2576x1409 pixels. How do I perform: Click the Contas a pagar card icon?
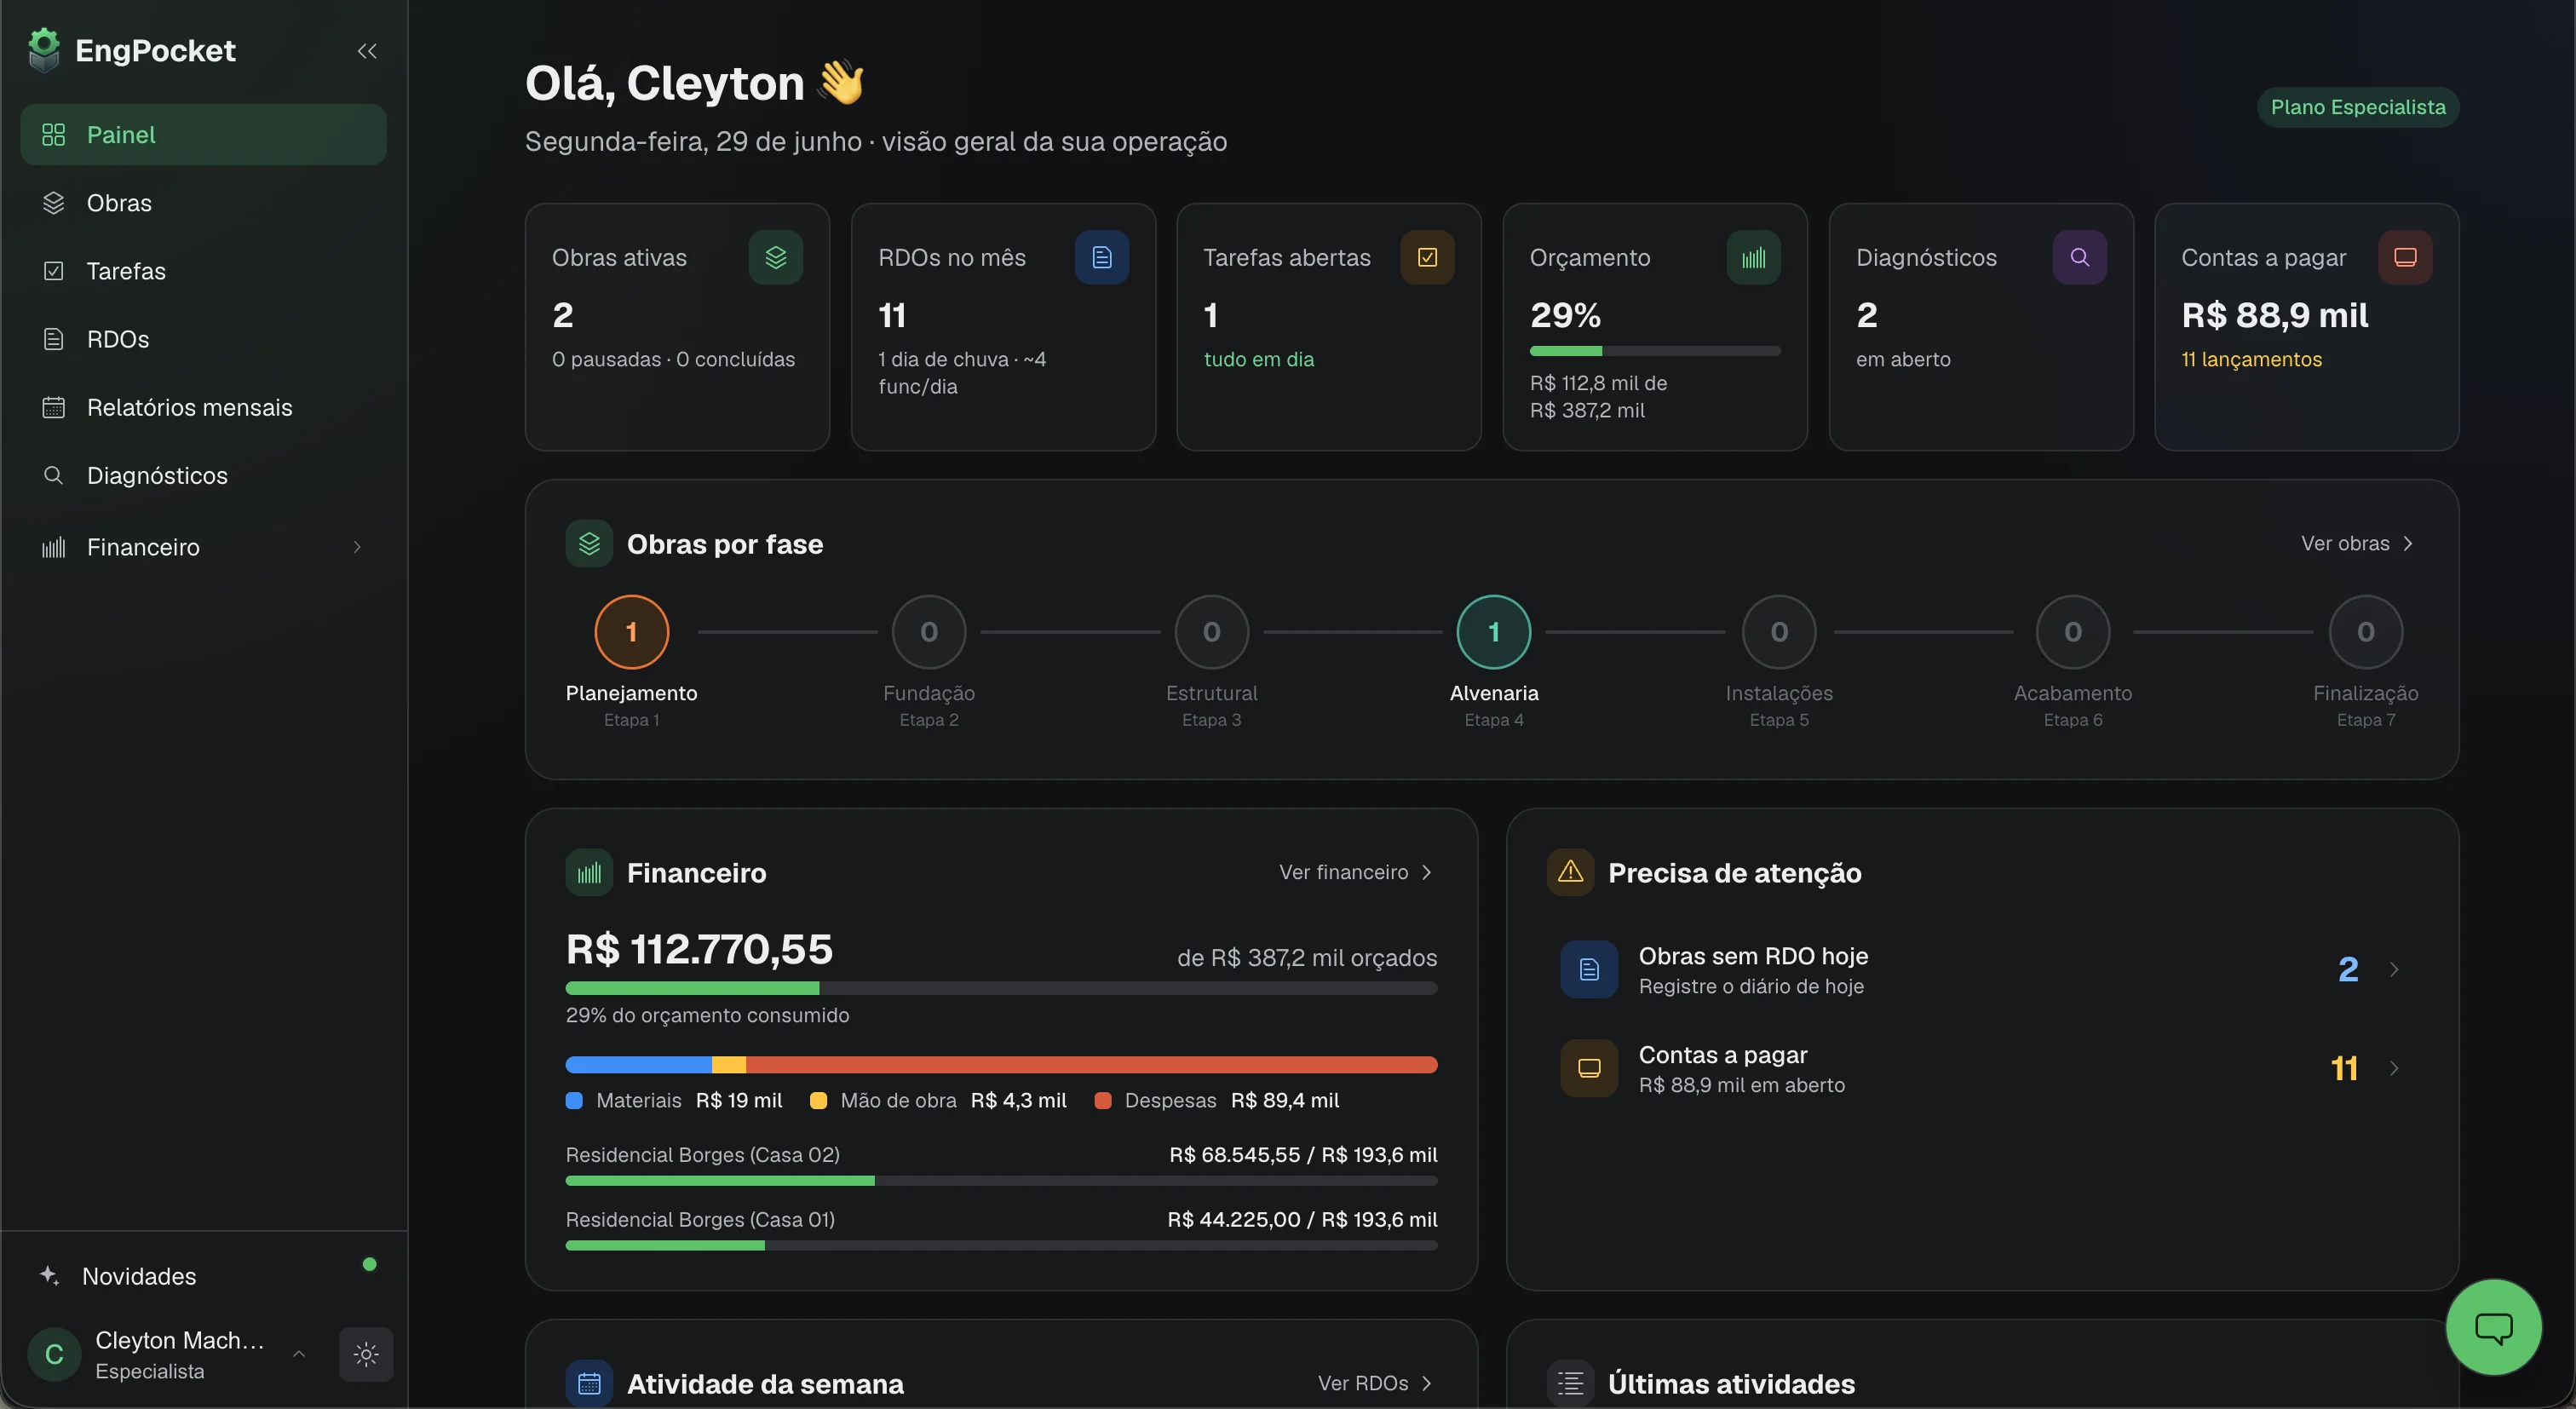tap(2406, 258)
